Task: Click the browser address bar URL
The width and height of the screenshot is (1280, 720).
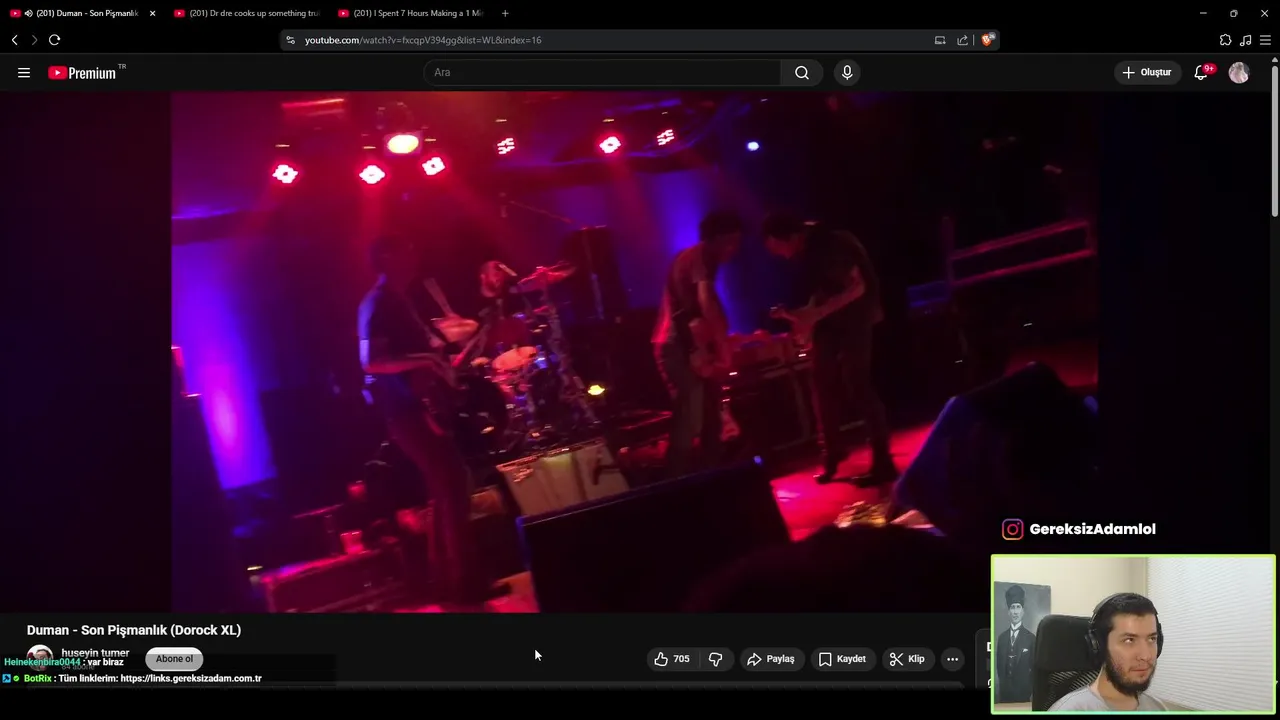Action: (x=423, y=40)
